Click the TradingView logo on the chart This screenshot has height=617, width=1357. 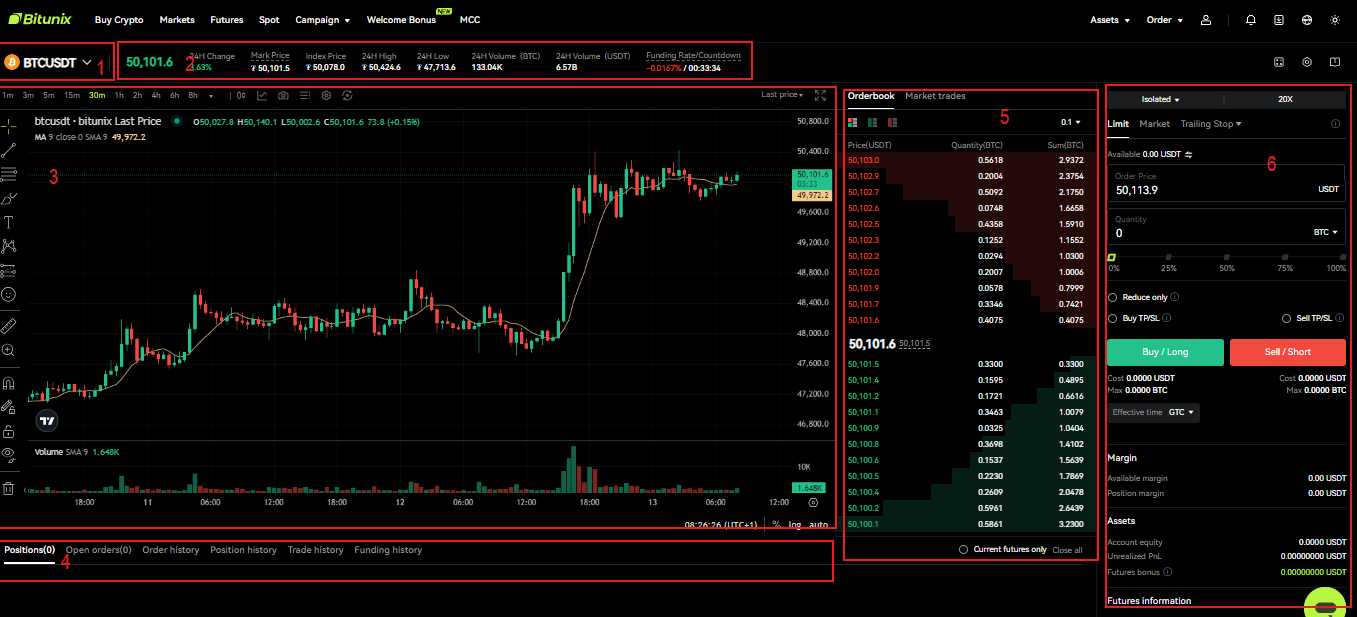pyautogui.click(x=46, y=420)
